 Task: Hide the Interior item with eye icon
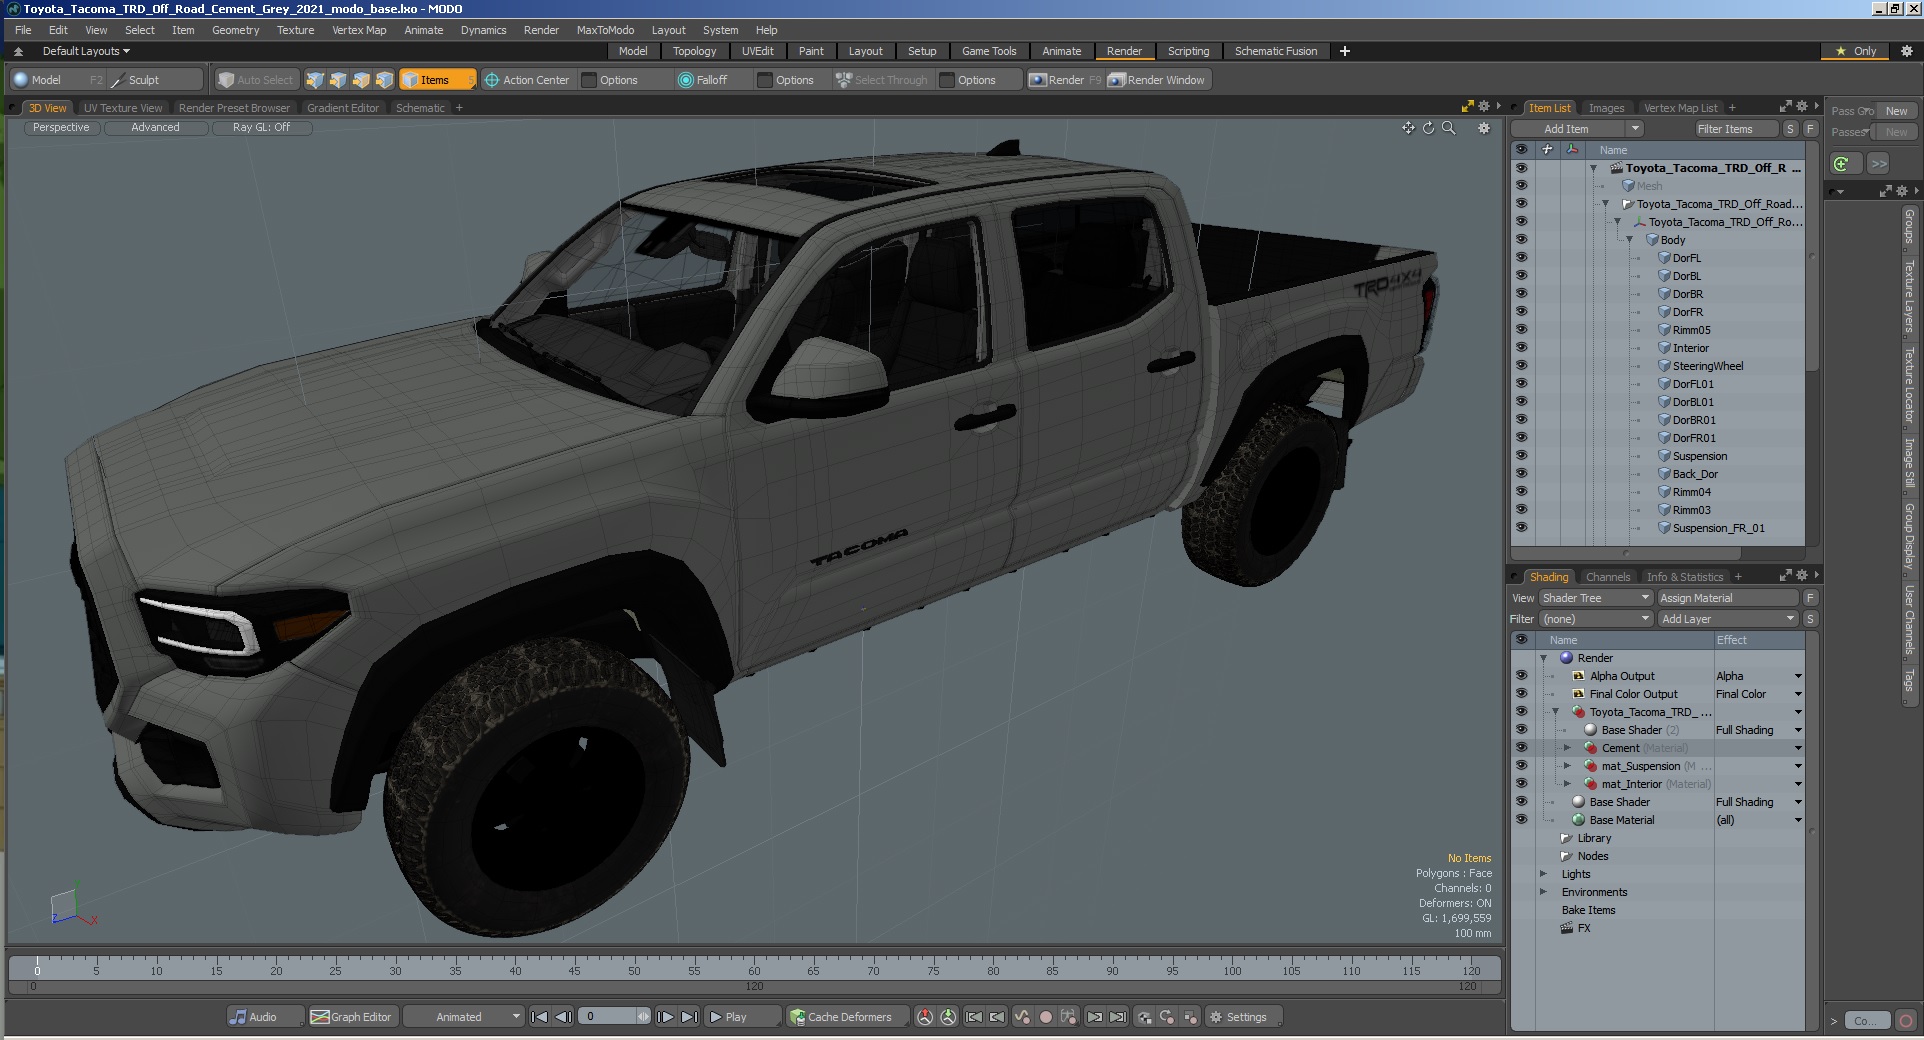click(1521, 347)
